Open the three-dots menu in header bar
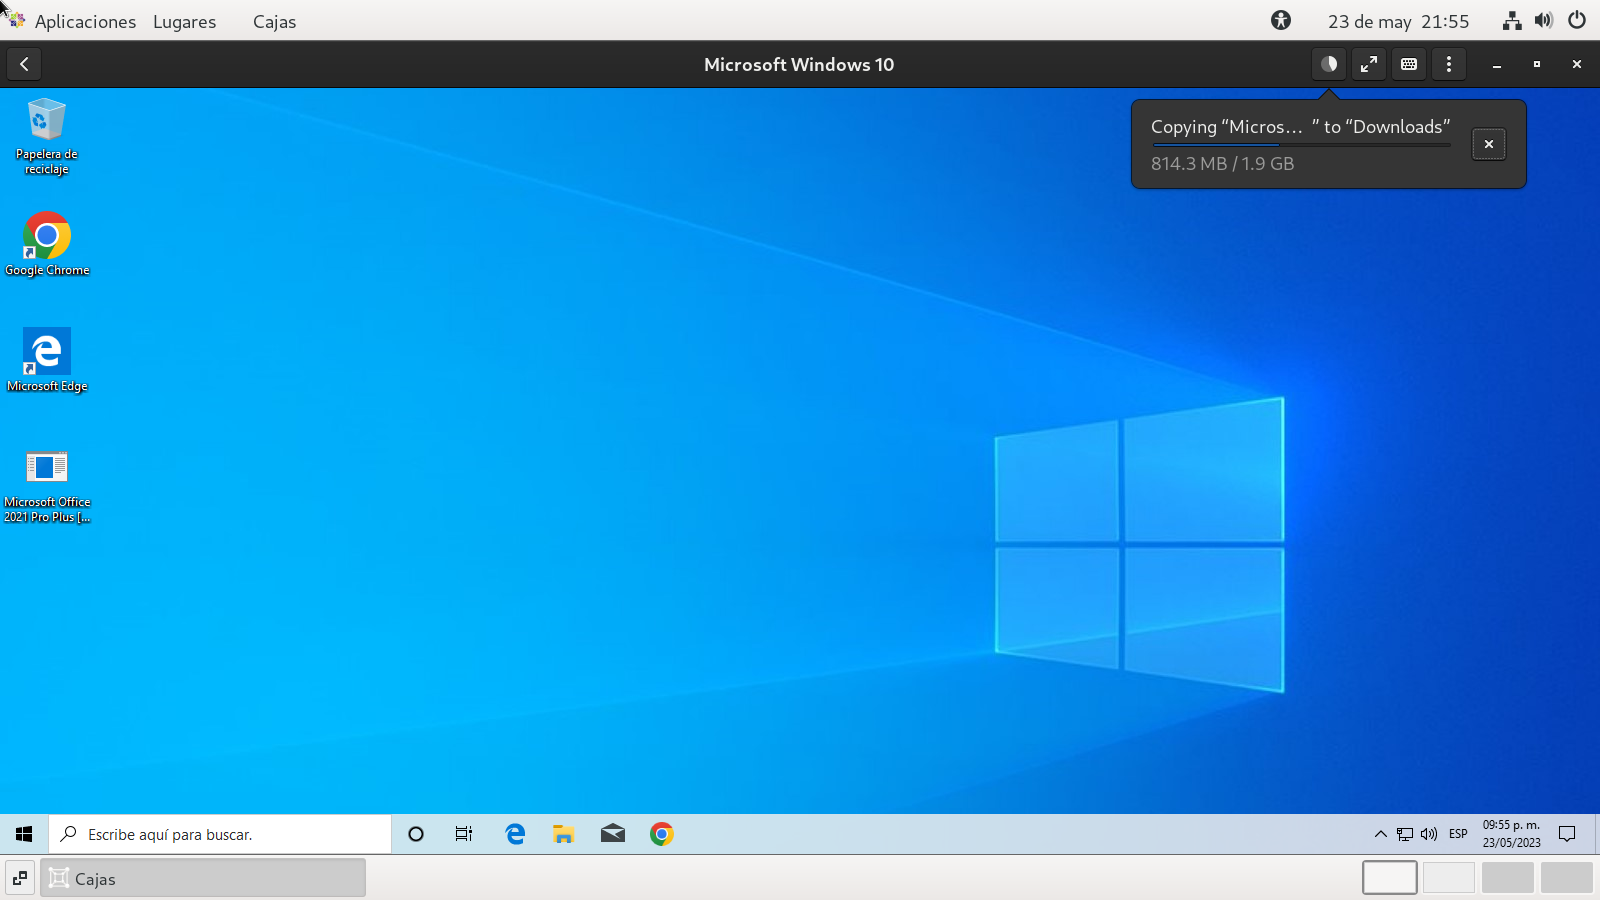1600x900 pixels. 1449,64
